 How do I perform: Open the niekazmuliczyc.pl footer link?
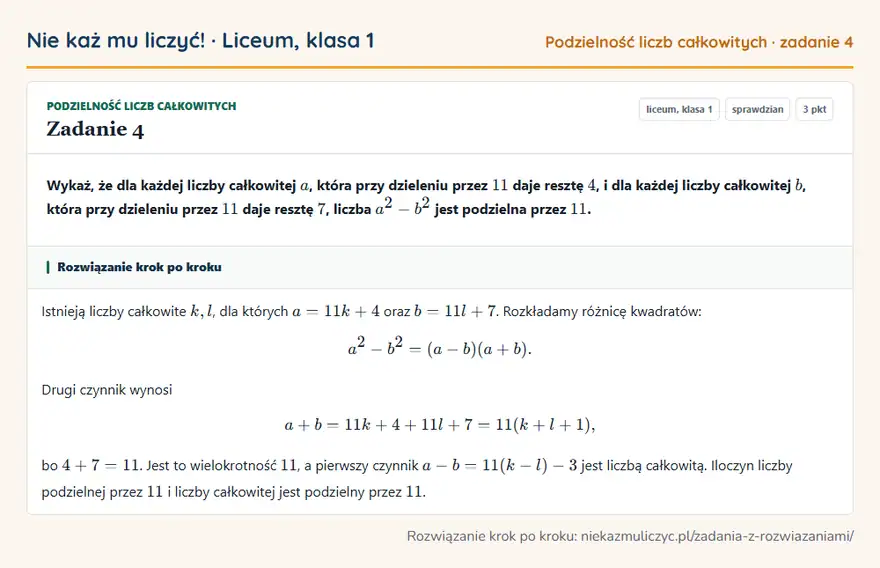tap(717, 536)
